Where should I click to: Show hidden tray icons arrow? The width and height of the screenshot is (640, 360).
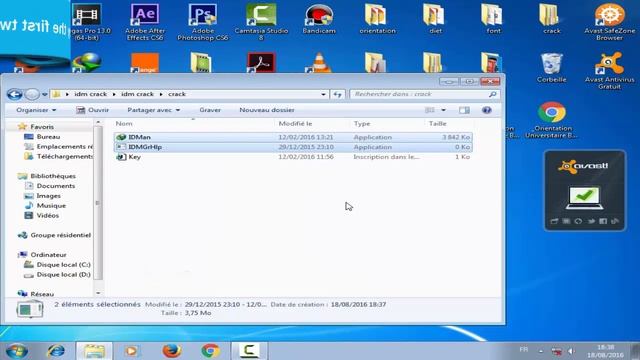pos(541,351)
